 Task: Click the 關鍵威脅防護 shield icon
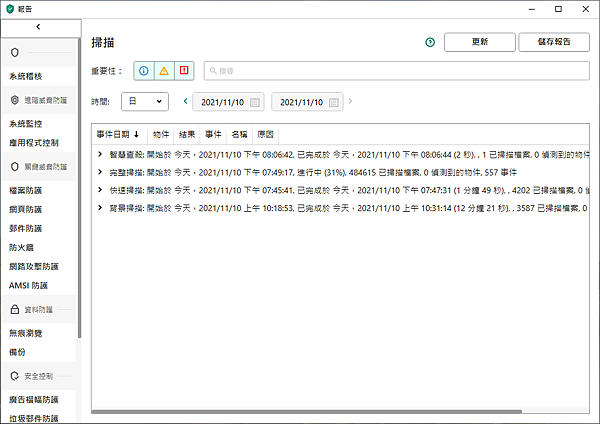coord(15,166)
